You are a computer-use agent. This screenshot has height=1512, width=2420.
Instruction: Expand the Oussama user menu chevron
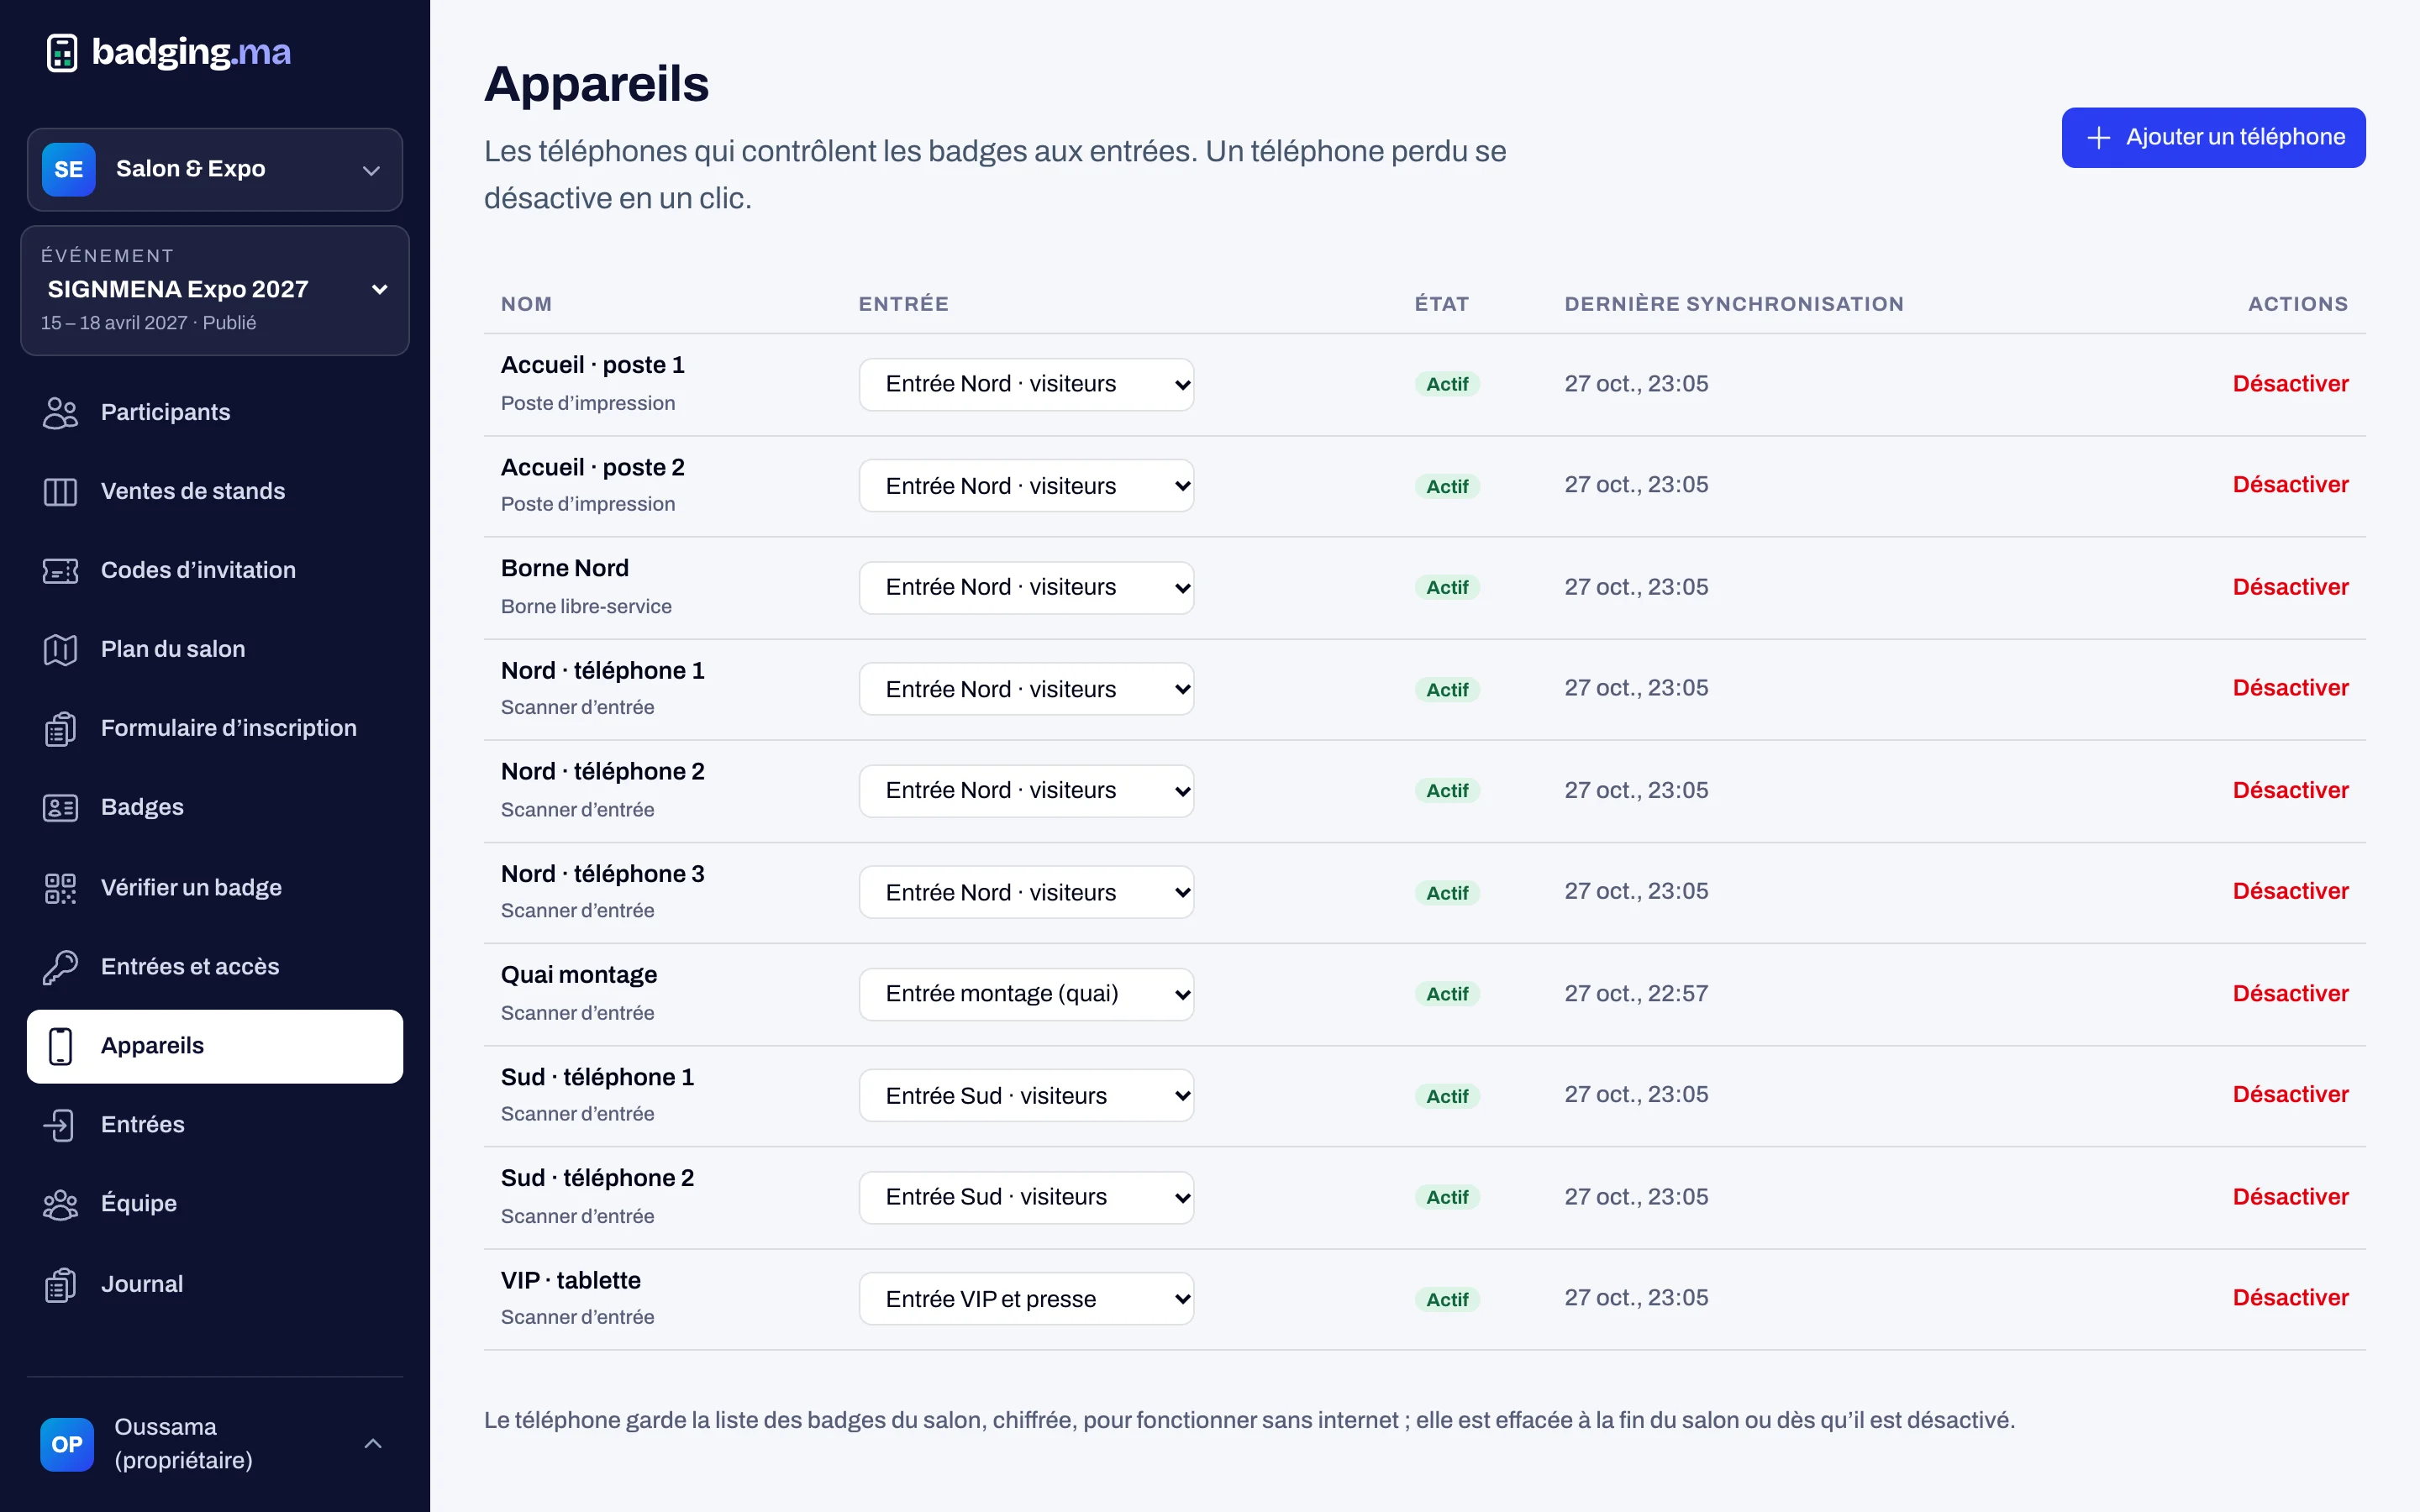[x=373, y=1443]
